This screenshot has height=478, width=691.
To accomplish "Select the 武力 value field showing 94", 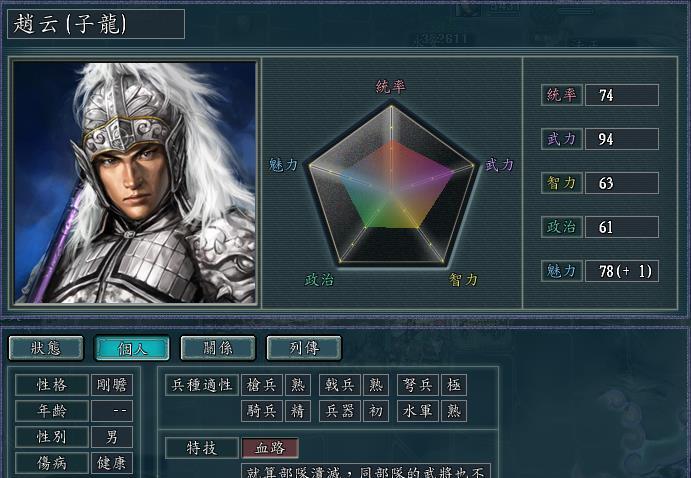I will [x=622, y=139].
